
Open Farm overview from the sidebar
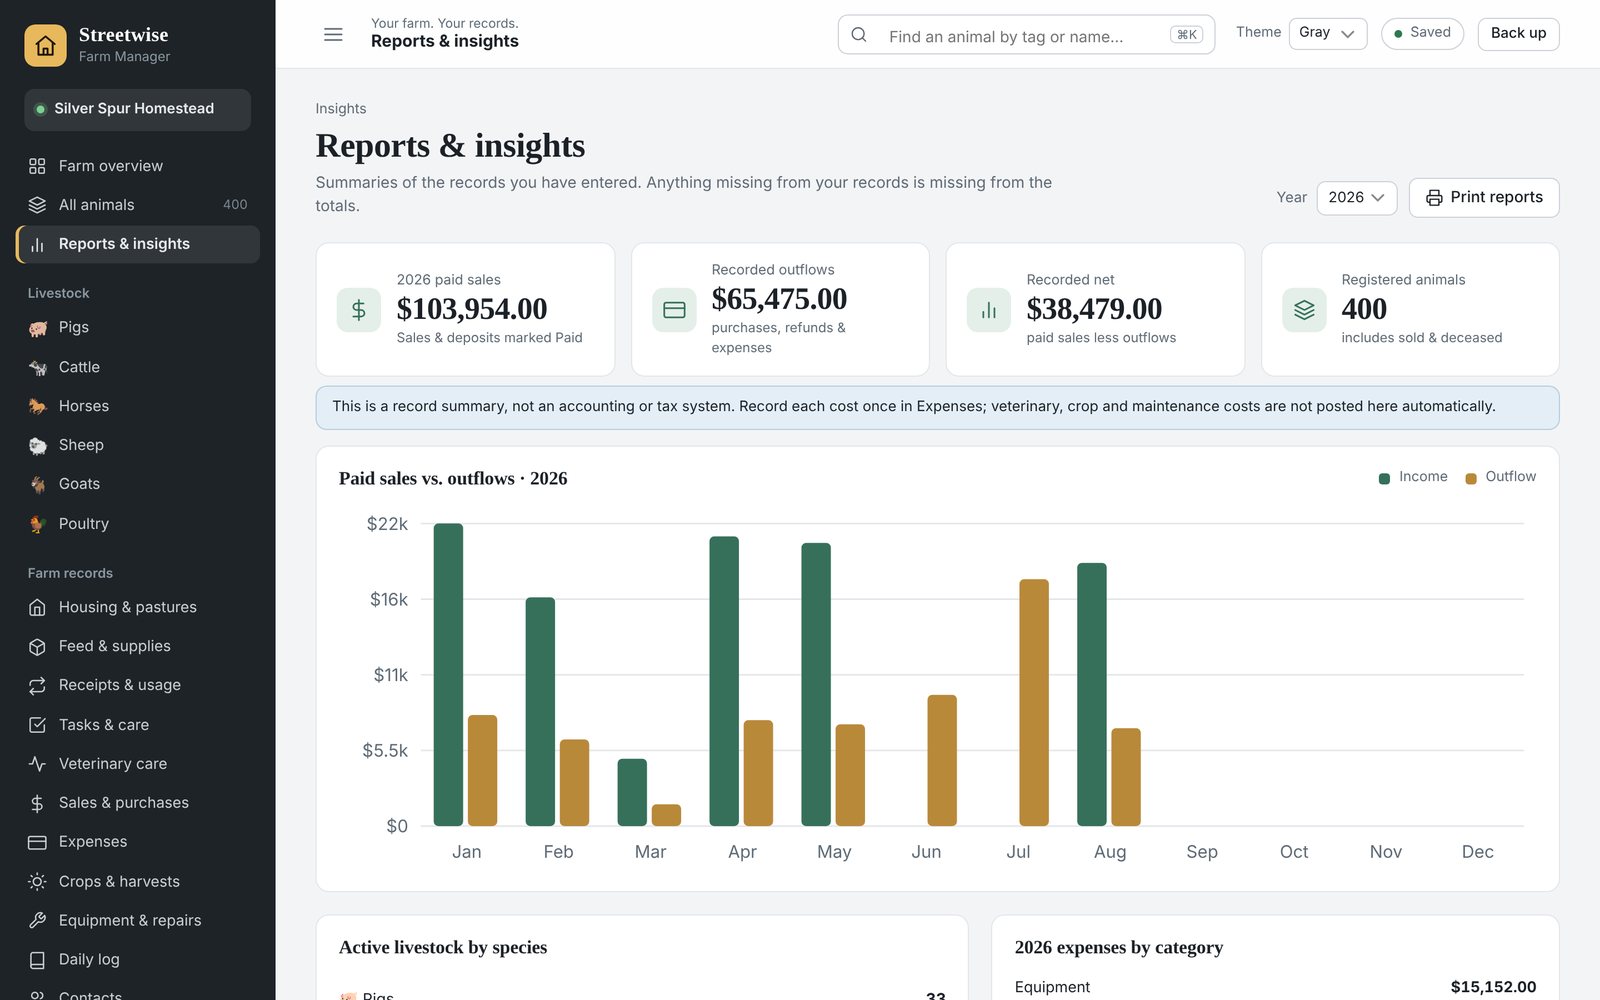click(x=138, y=166)
